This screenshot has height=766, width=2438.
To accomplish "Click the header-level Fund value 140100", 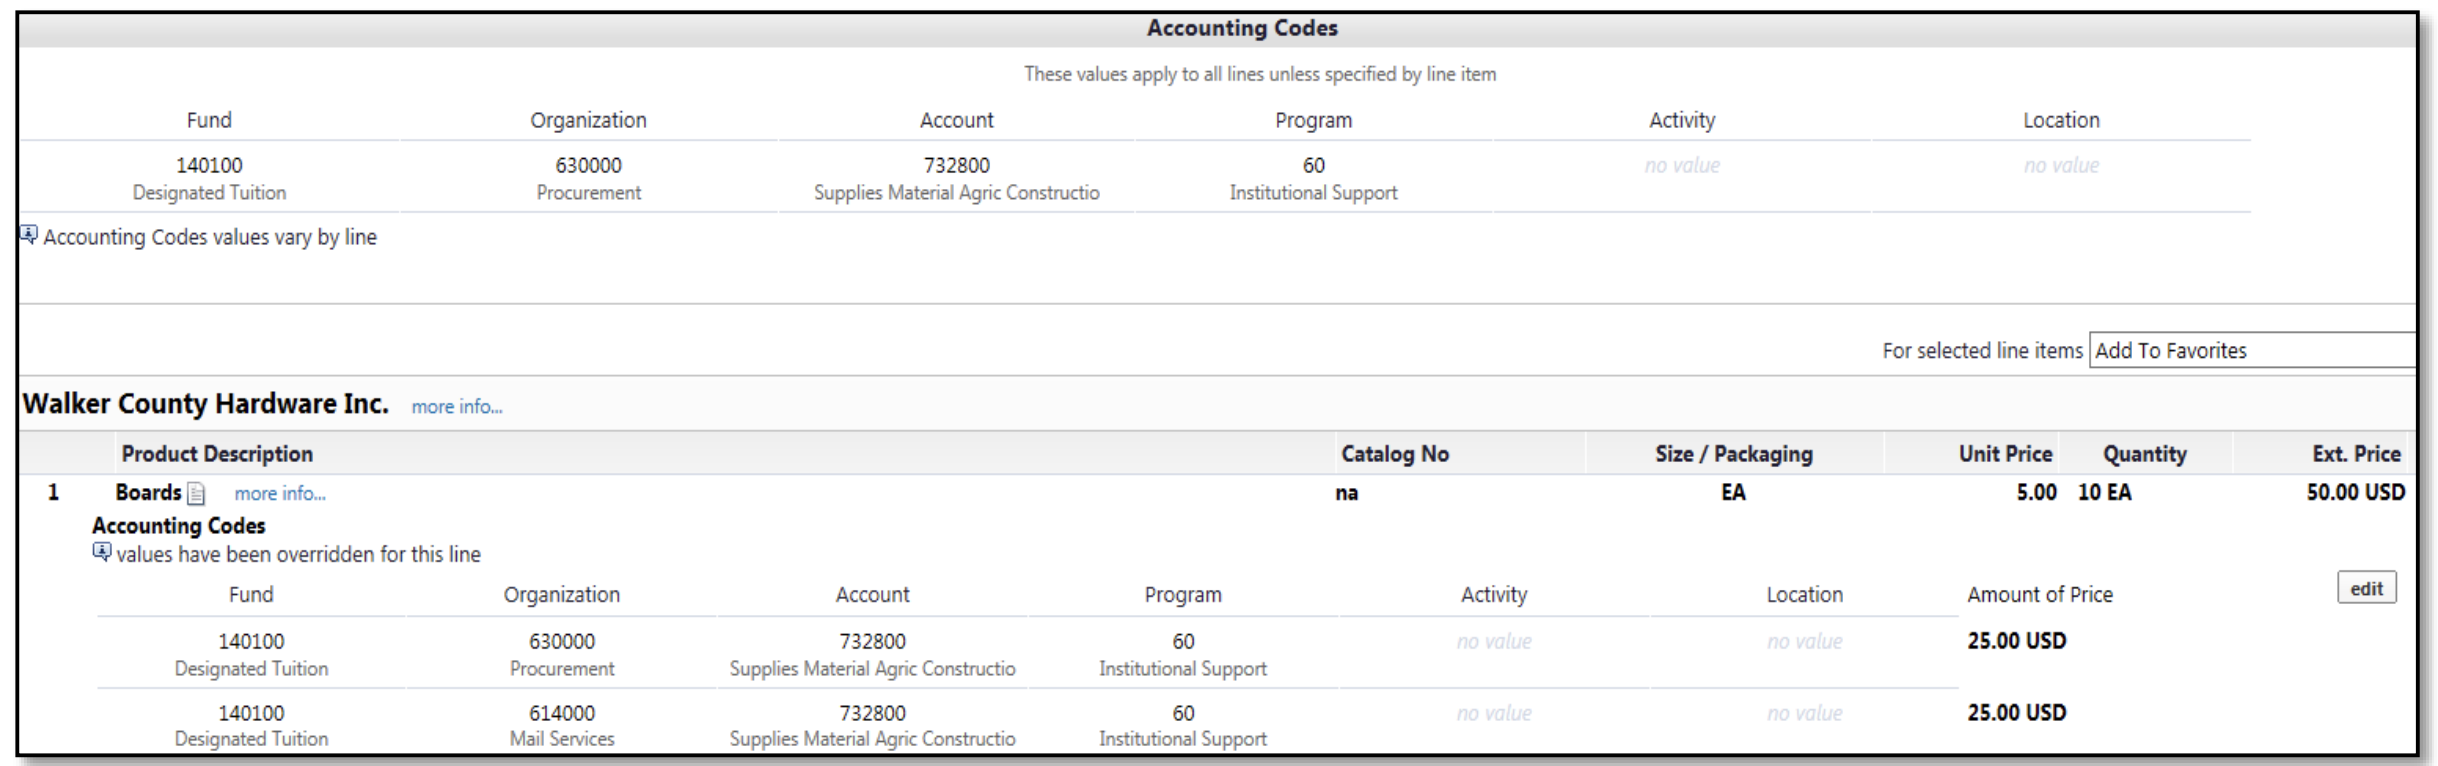I will point(209,166).
